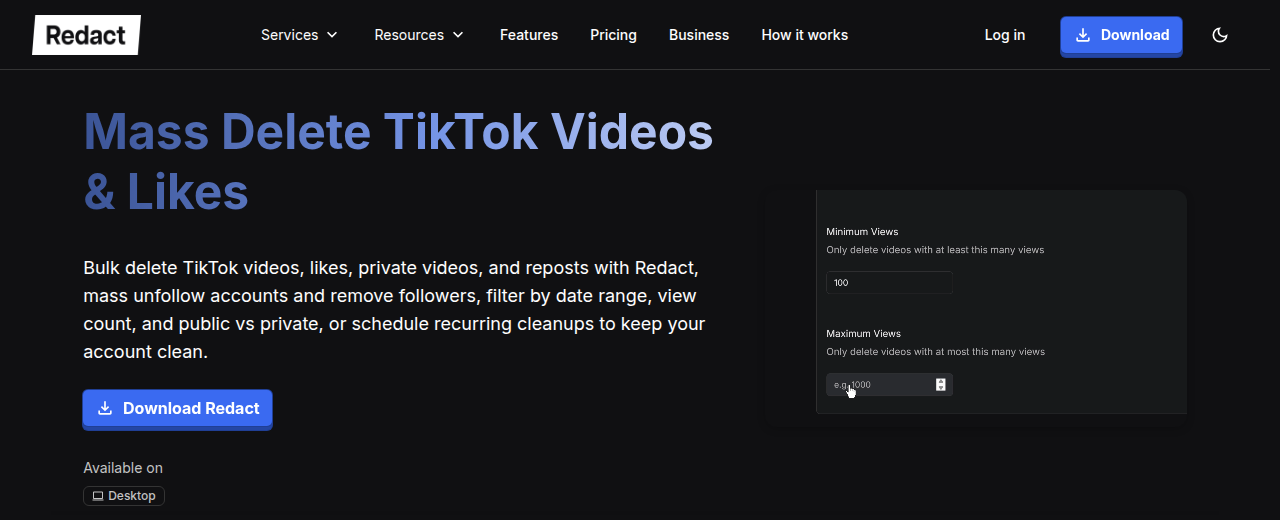Viewport: 1280px width, 520px height.
Task: Click the 'Available on' label
Action: [x=123, y=468]
